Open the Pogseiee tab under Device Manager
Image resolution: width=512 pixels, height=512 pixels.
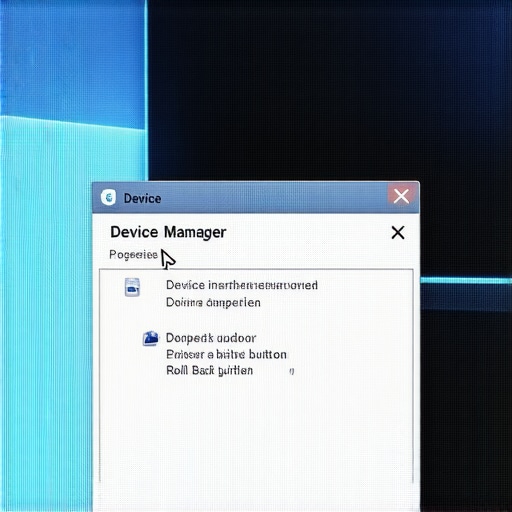pyautogui.click(x=133, y=255)
